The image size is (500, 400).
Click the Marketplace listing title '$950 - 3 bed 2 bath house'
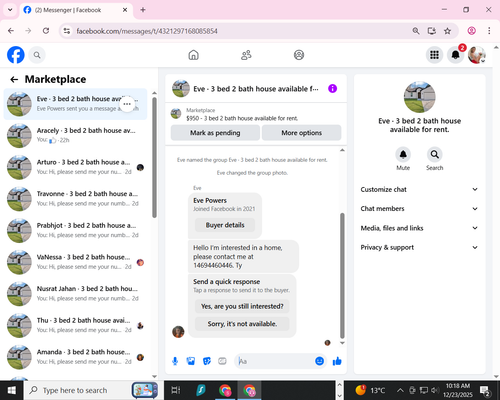(x=242, y=118)
